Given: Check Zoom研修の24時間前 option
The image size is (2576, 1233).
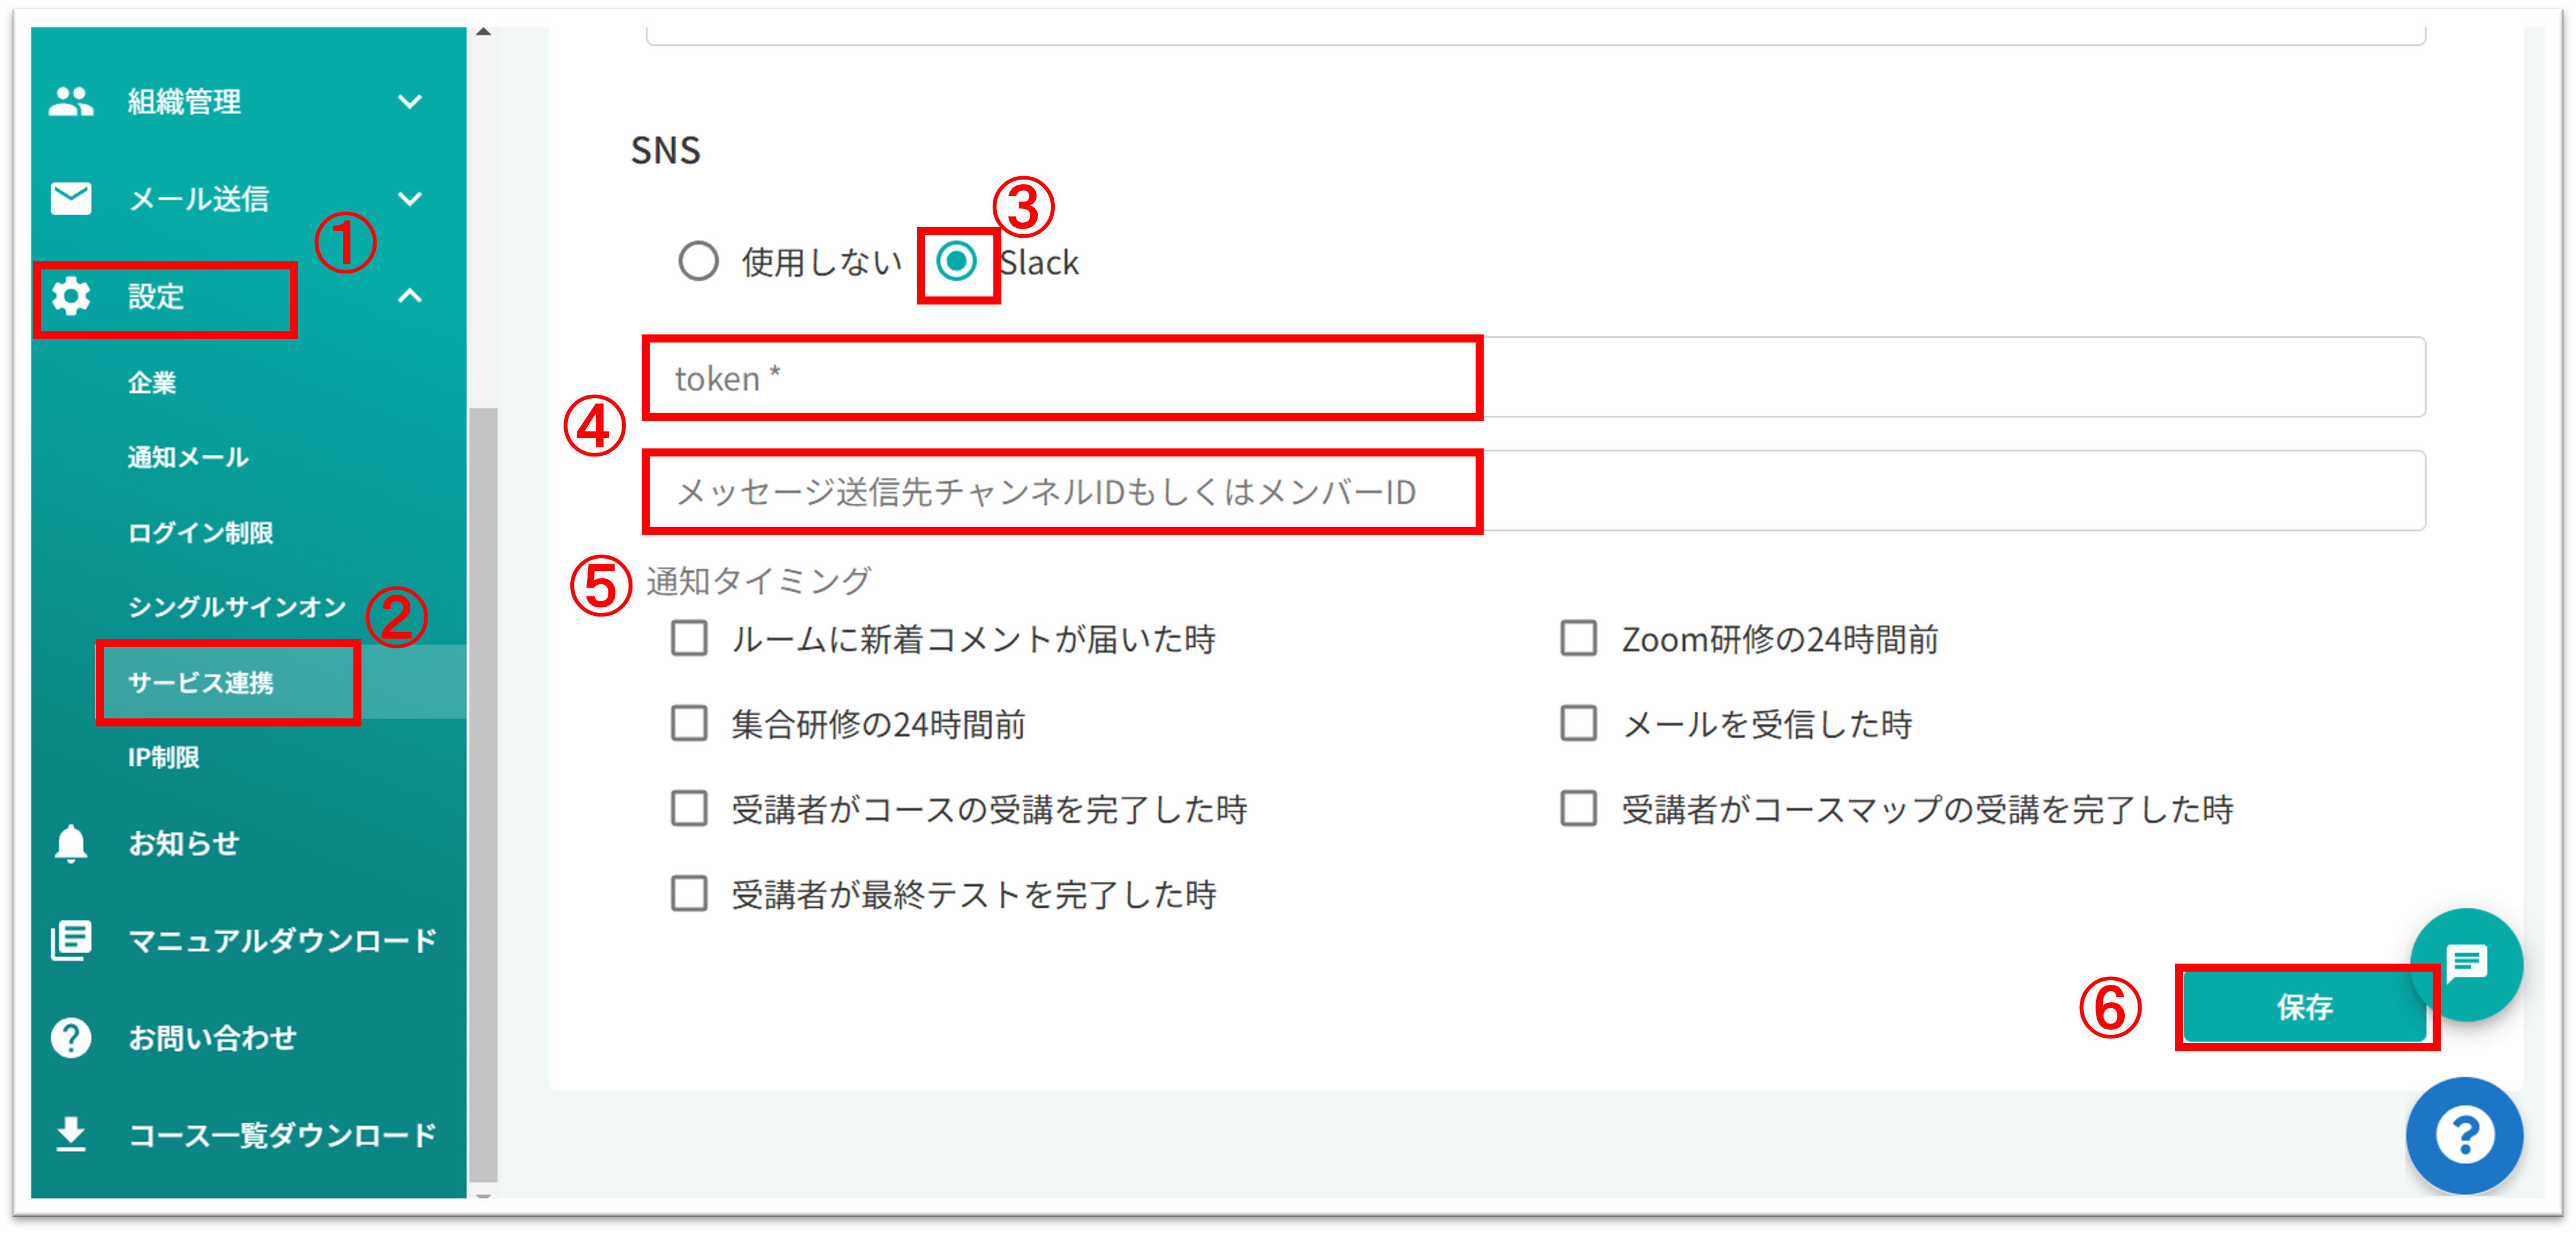Looking at the screenshot, I should coord(1579,638).
